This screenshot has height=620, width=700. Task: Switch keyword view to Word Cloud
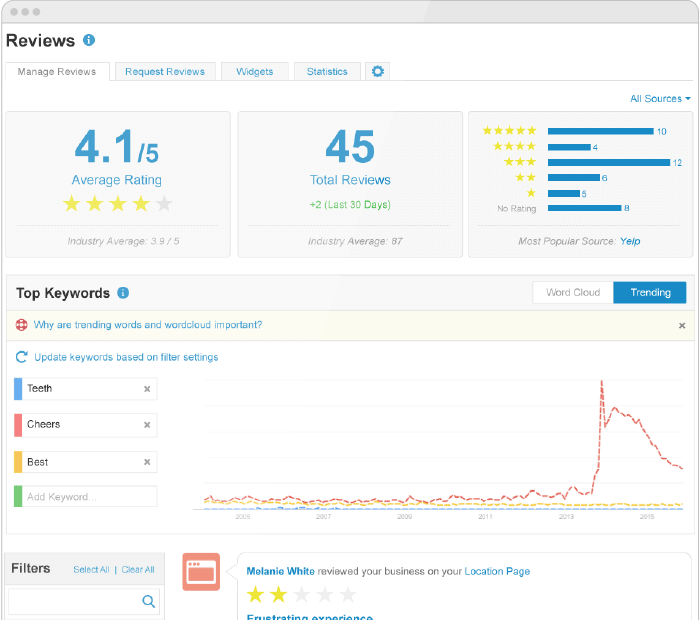coord(573,293)
